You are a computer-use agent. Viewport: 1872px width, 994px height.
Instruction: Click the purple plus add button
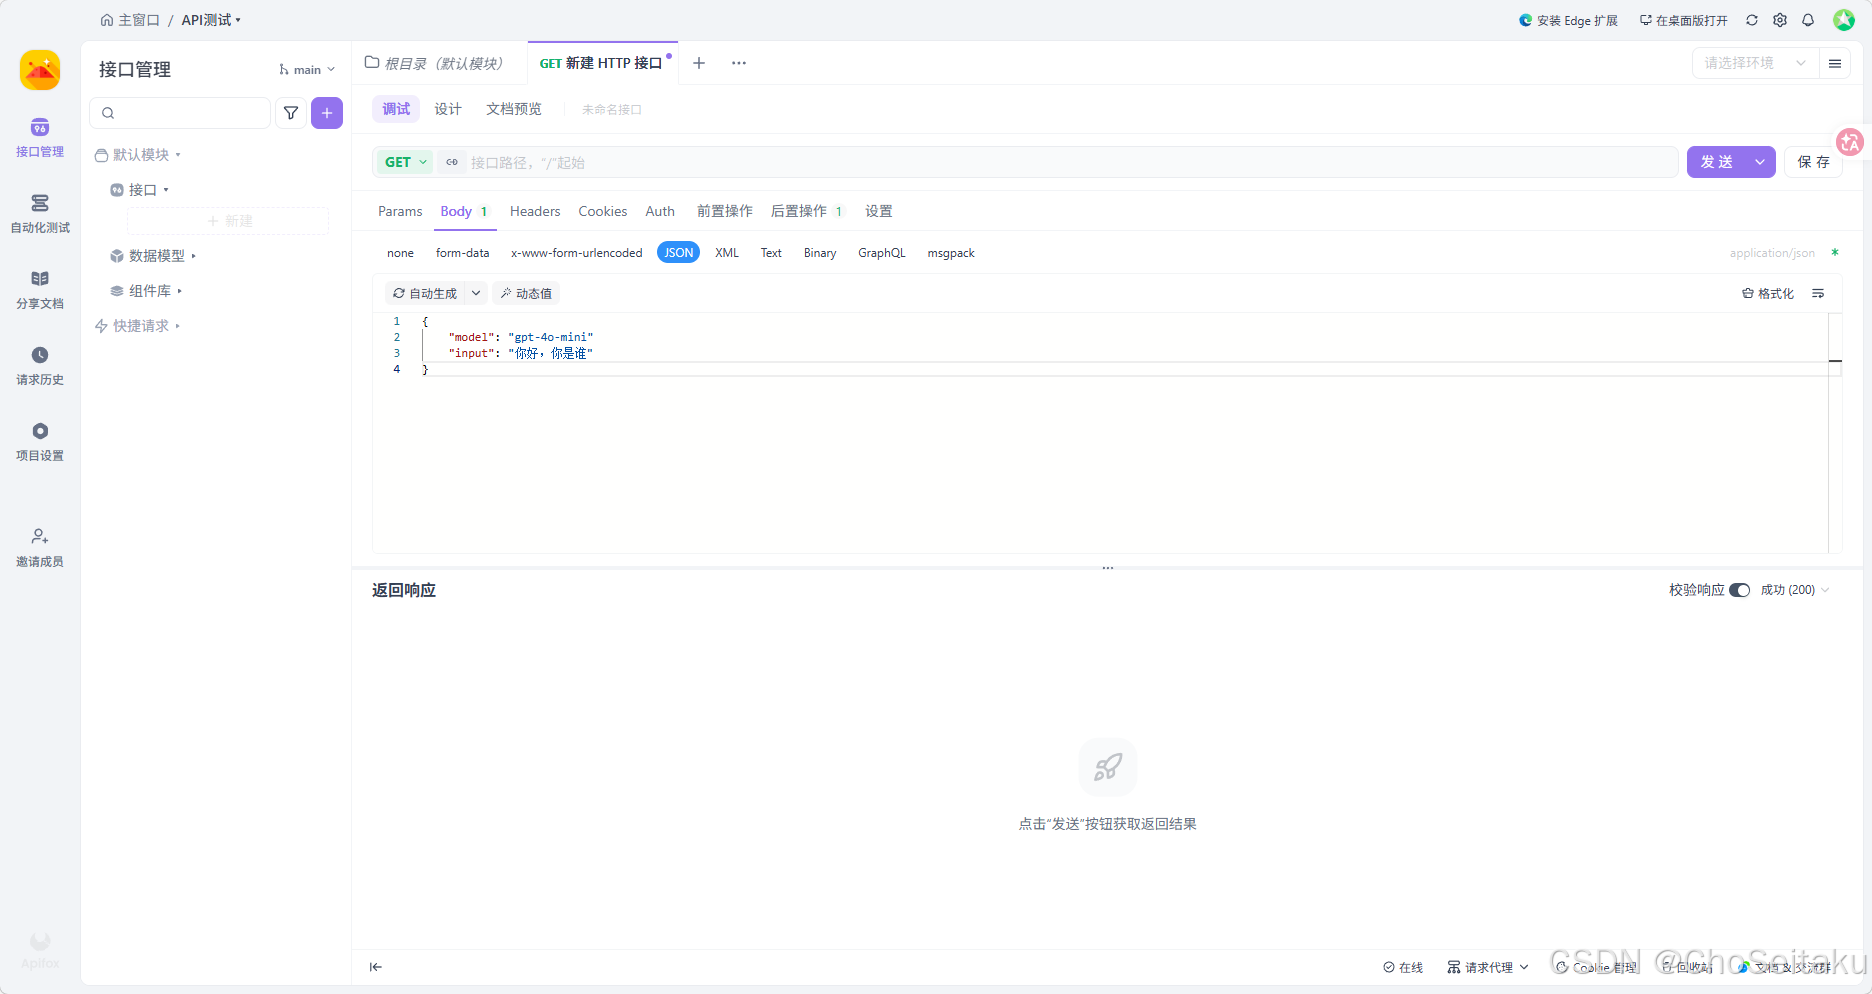[x=327, y=113]
